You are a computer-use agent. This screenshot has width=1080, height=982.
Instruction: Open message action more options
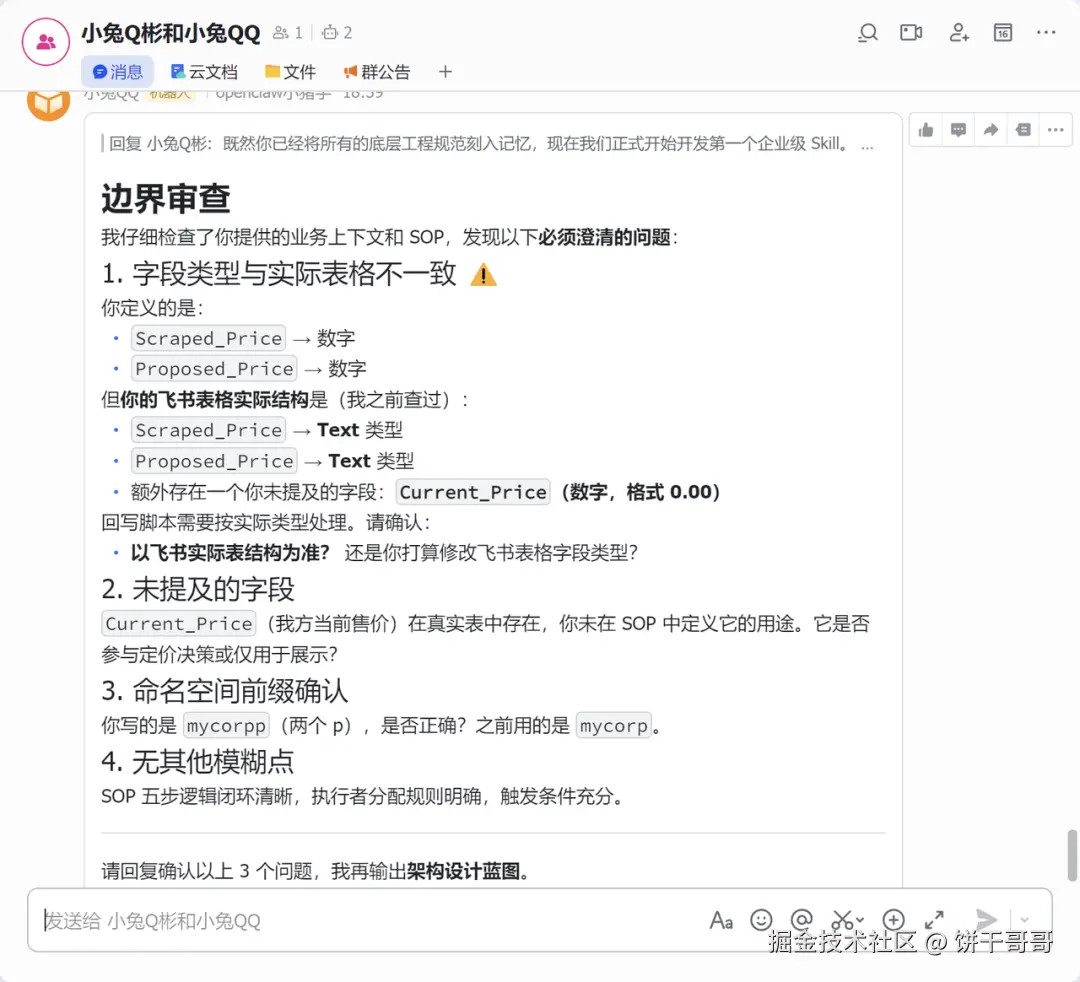(1055, 129)
